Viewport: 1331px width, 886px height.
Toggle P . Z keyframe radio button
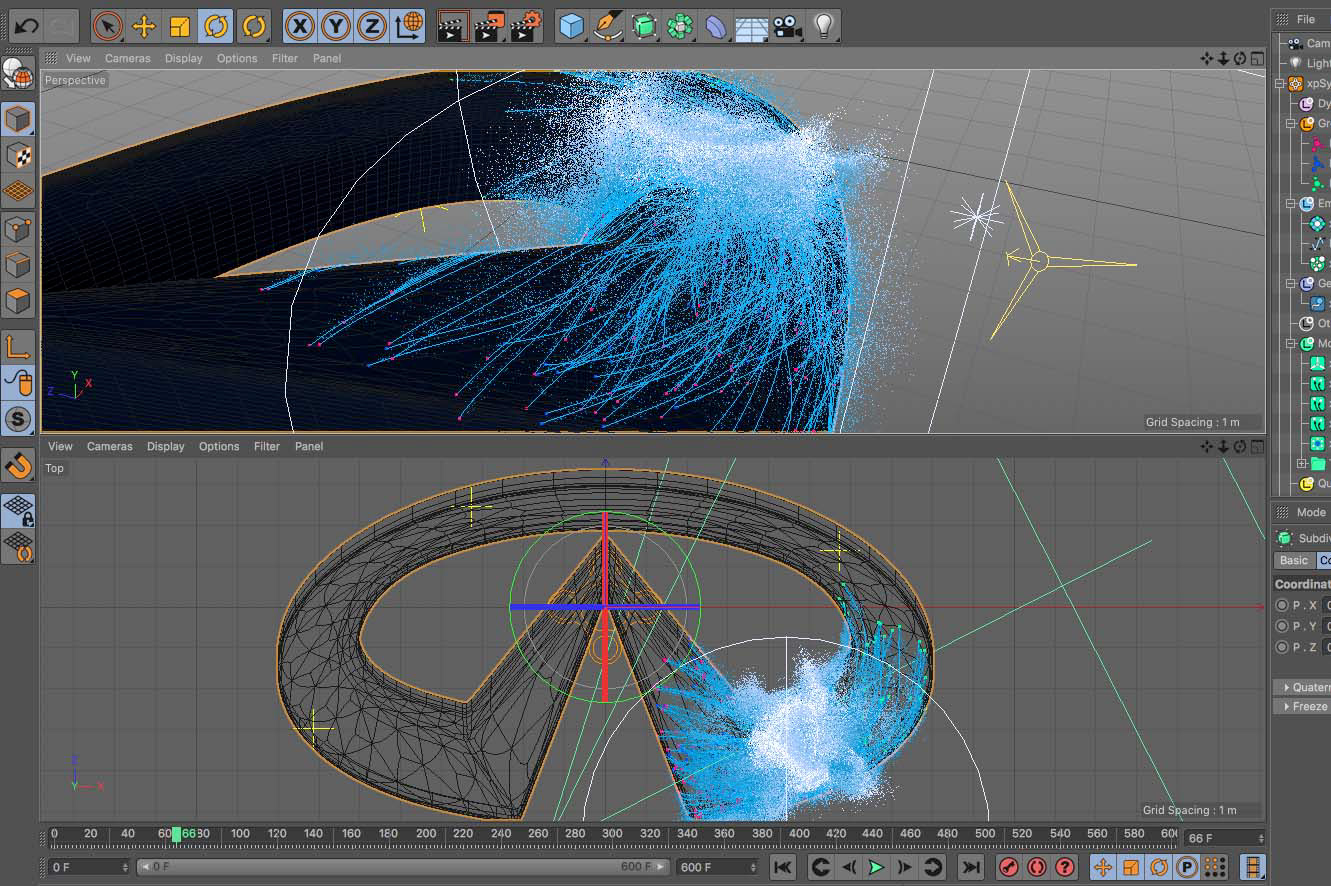1282,647
